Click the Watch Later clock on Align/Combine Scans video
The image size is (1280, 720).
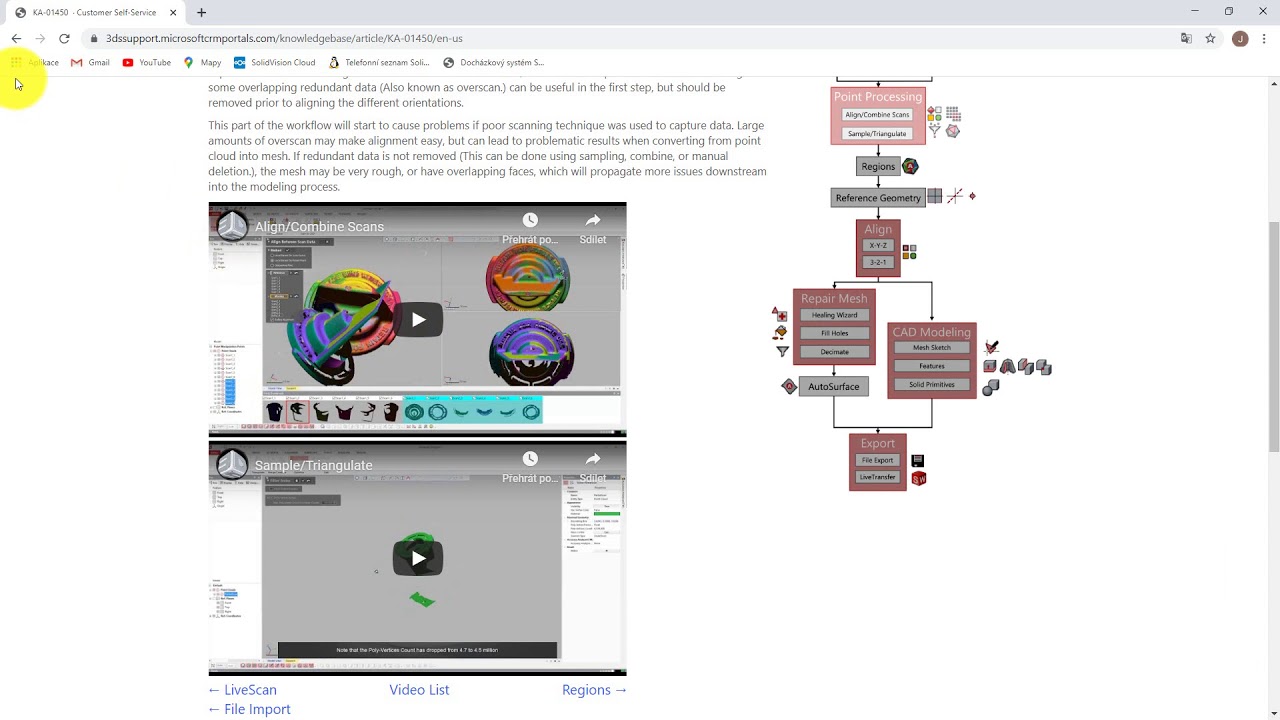(530, 219)
